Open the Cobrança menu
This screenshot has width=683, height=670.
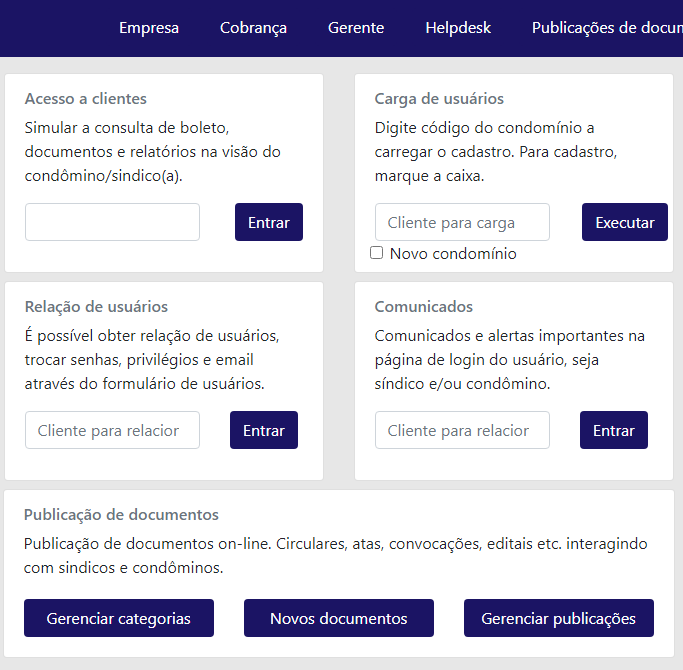(x=253, y=28)
